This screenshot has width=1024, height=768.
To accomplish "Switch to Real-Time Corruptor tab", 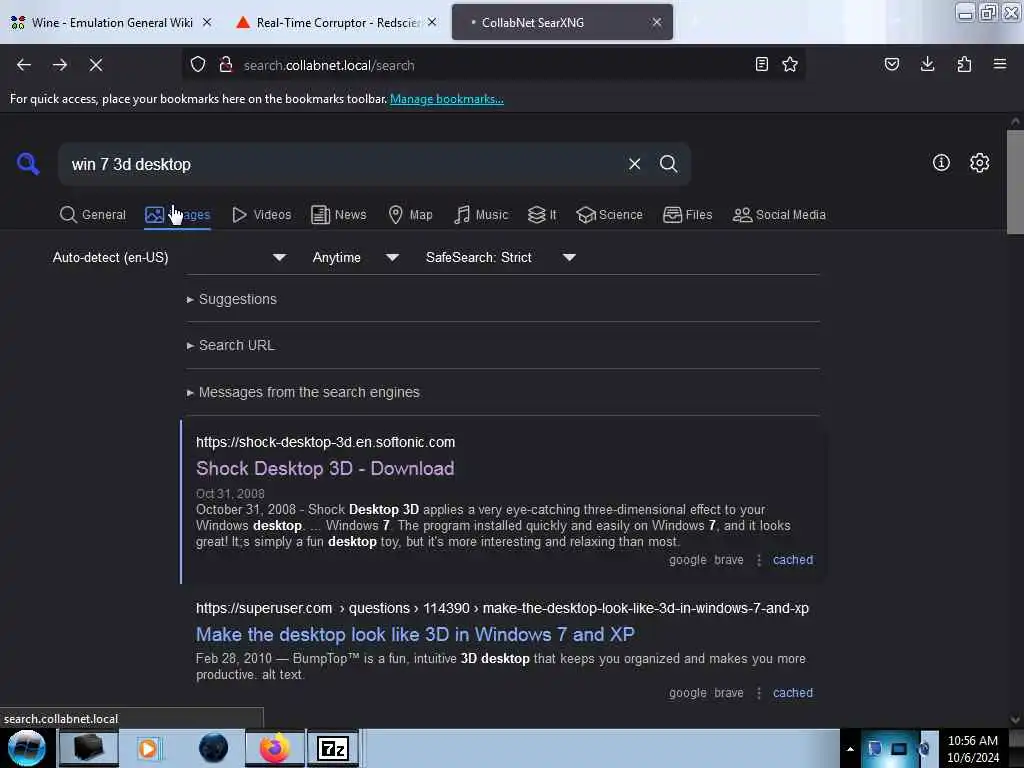I will tap(337, 22).
